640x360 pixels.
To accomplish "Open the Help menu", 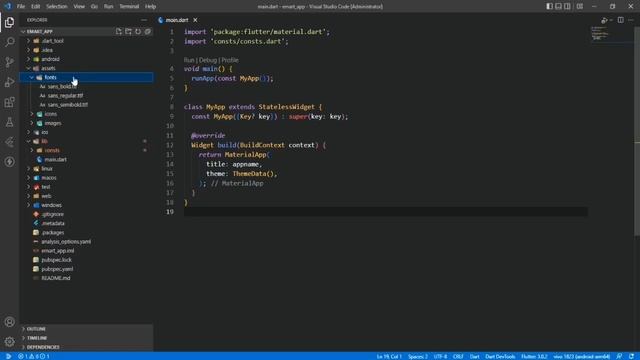I will [x=151, y=7].
